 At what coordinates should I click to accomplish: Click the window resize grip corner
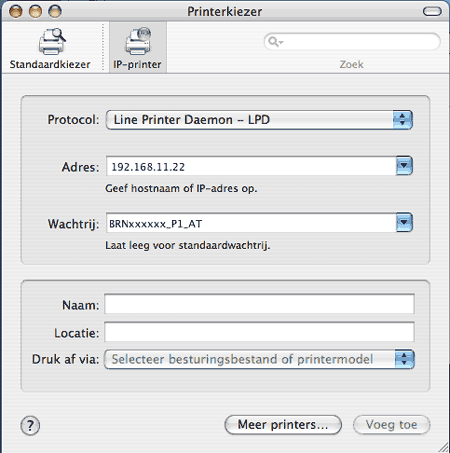coord(443,446)
